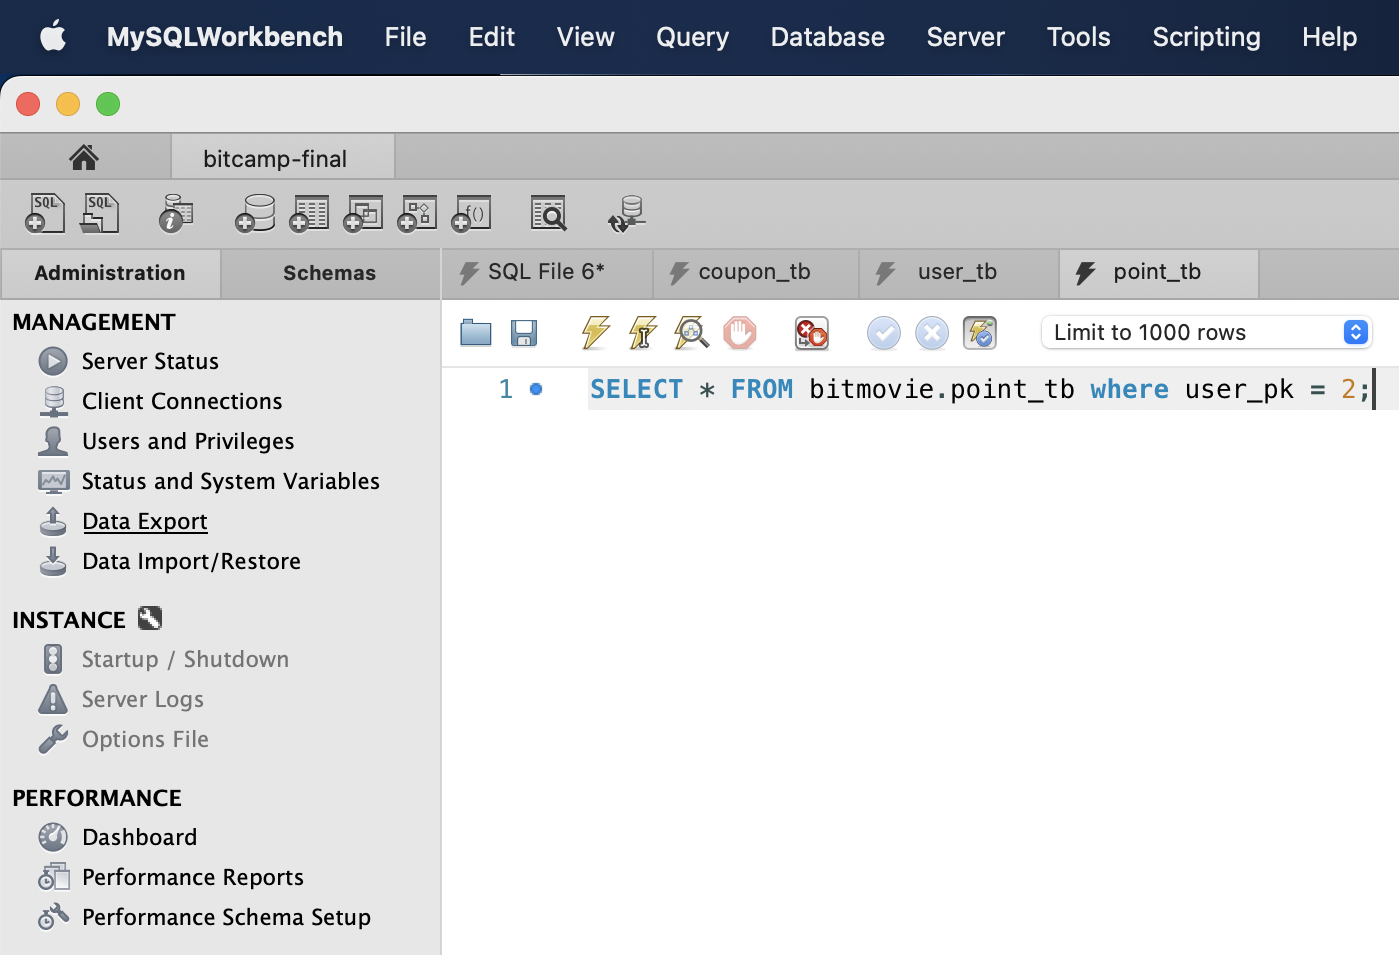This screenshot has height=955, width=1399.
Task: Save the script with floppy icon
Action: click(x=524, y=333)
